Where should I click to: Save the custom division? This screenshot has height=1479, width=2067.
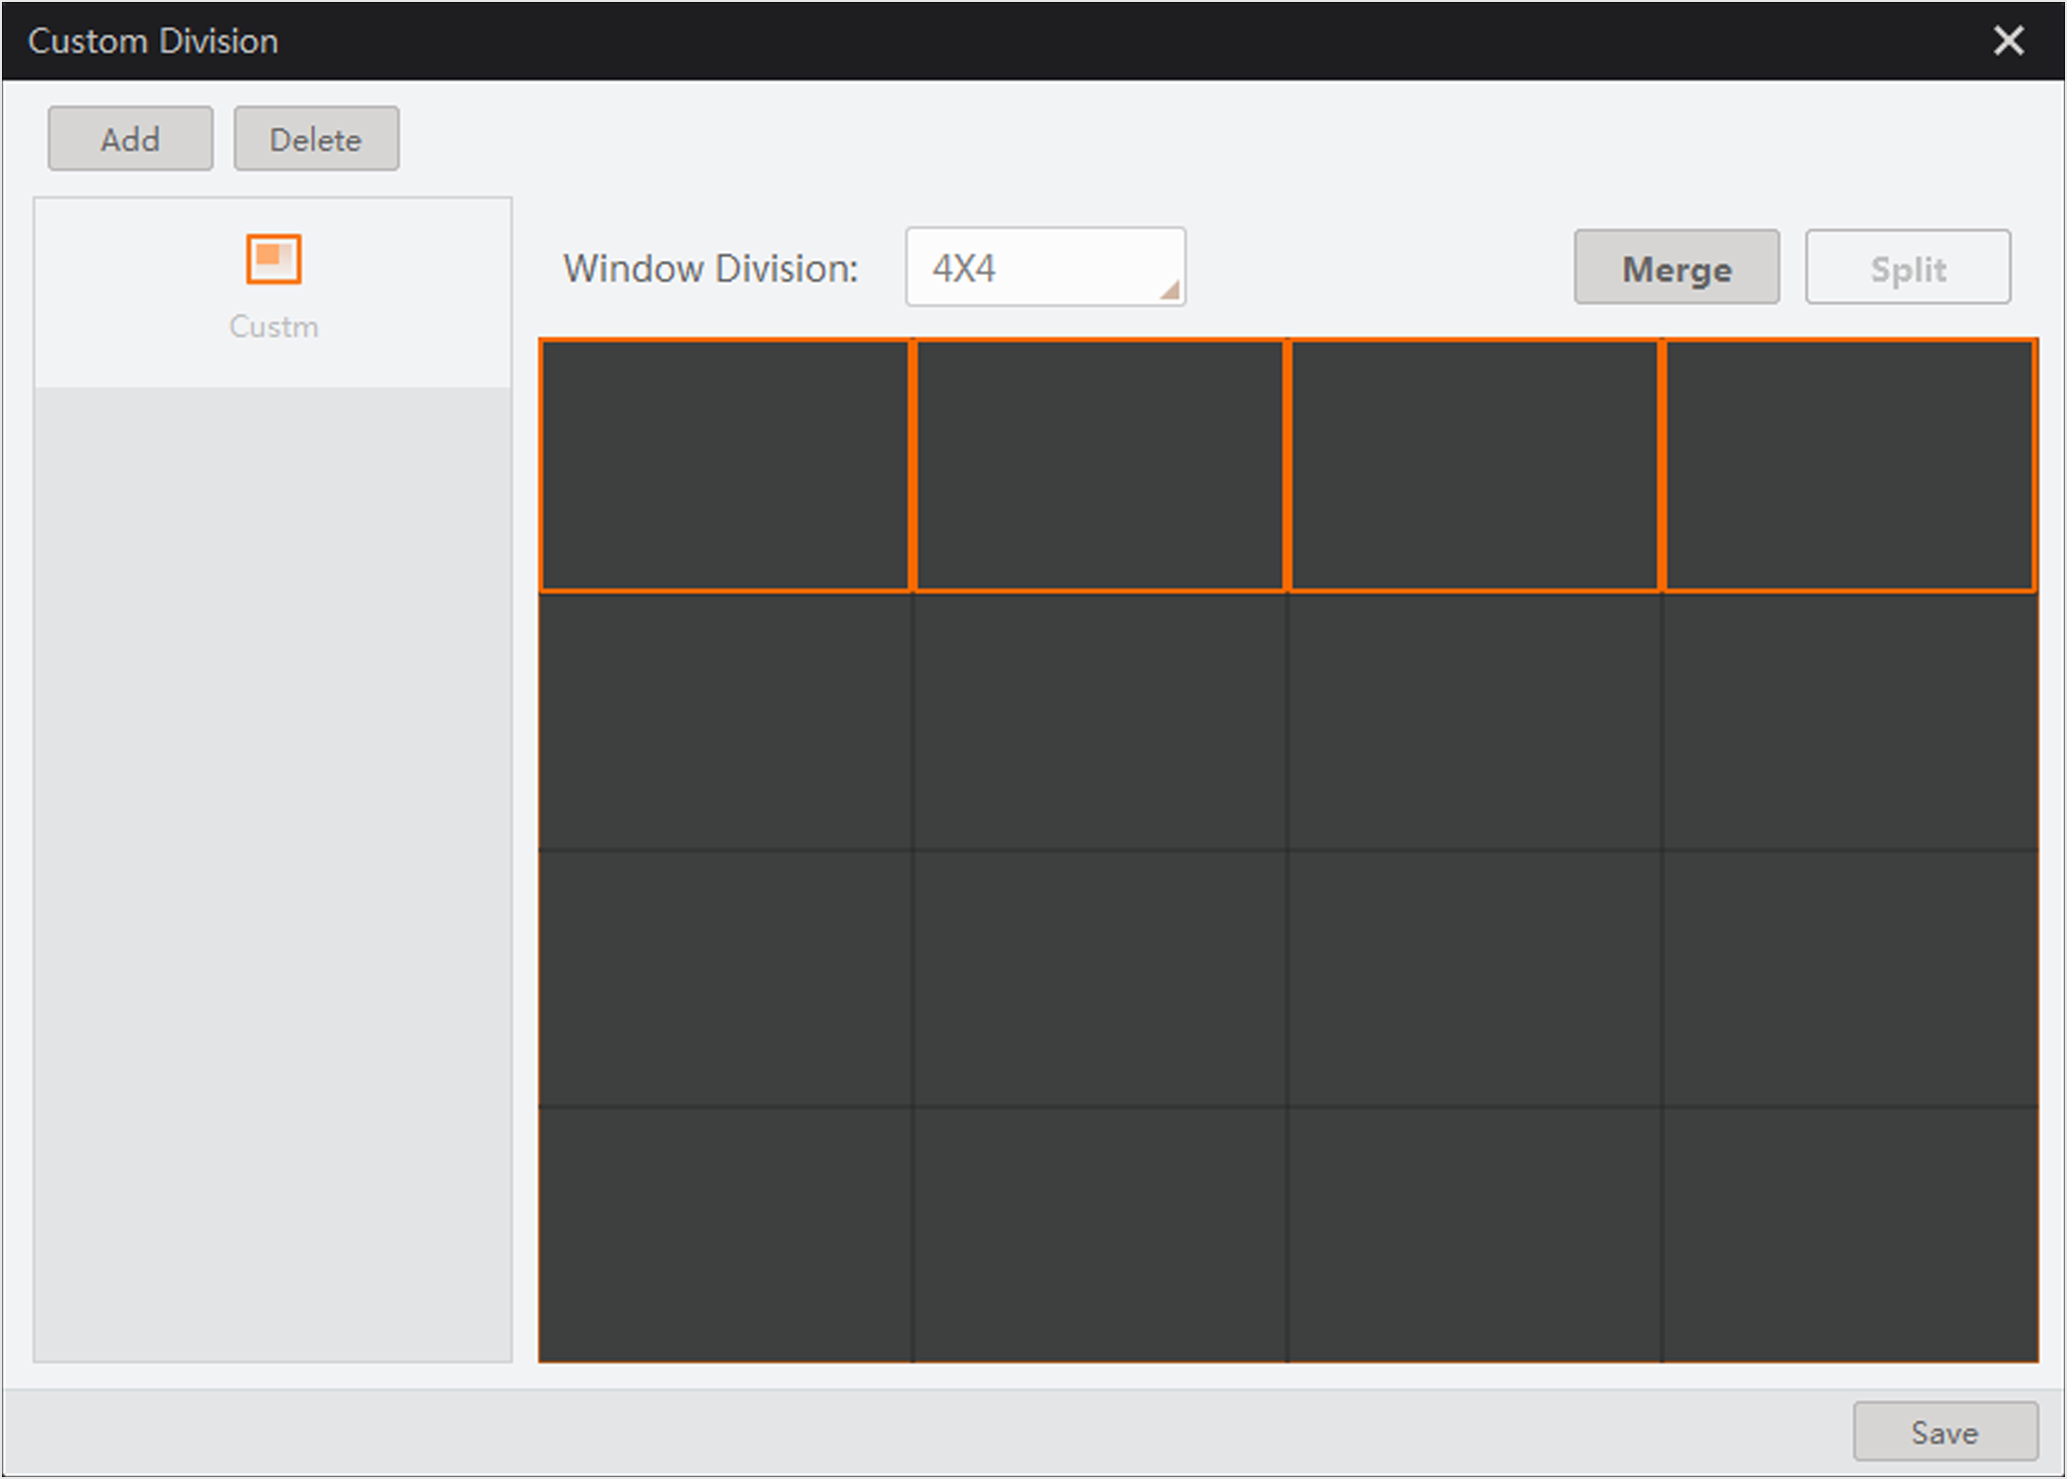(x=1944, y=1432)
